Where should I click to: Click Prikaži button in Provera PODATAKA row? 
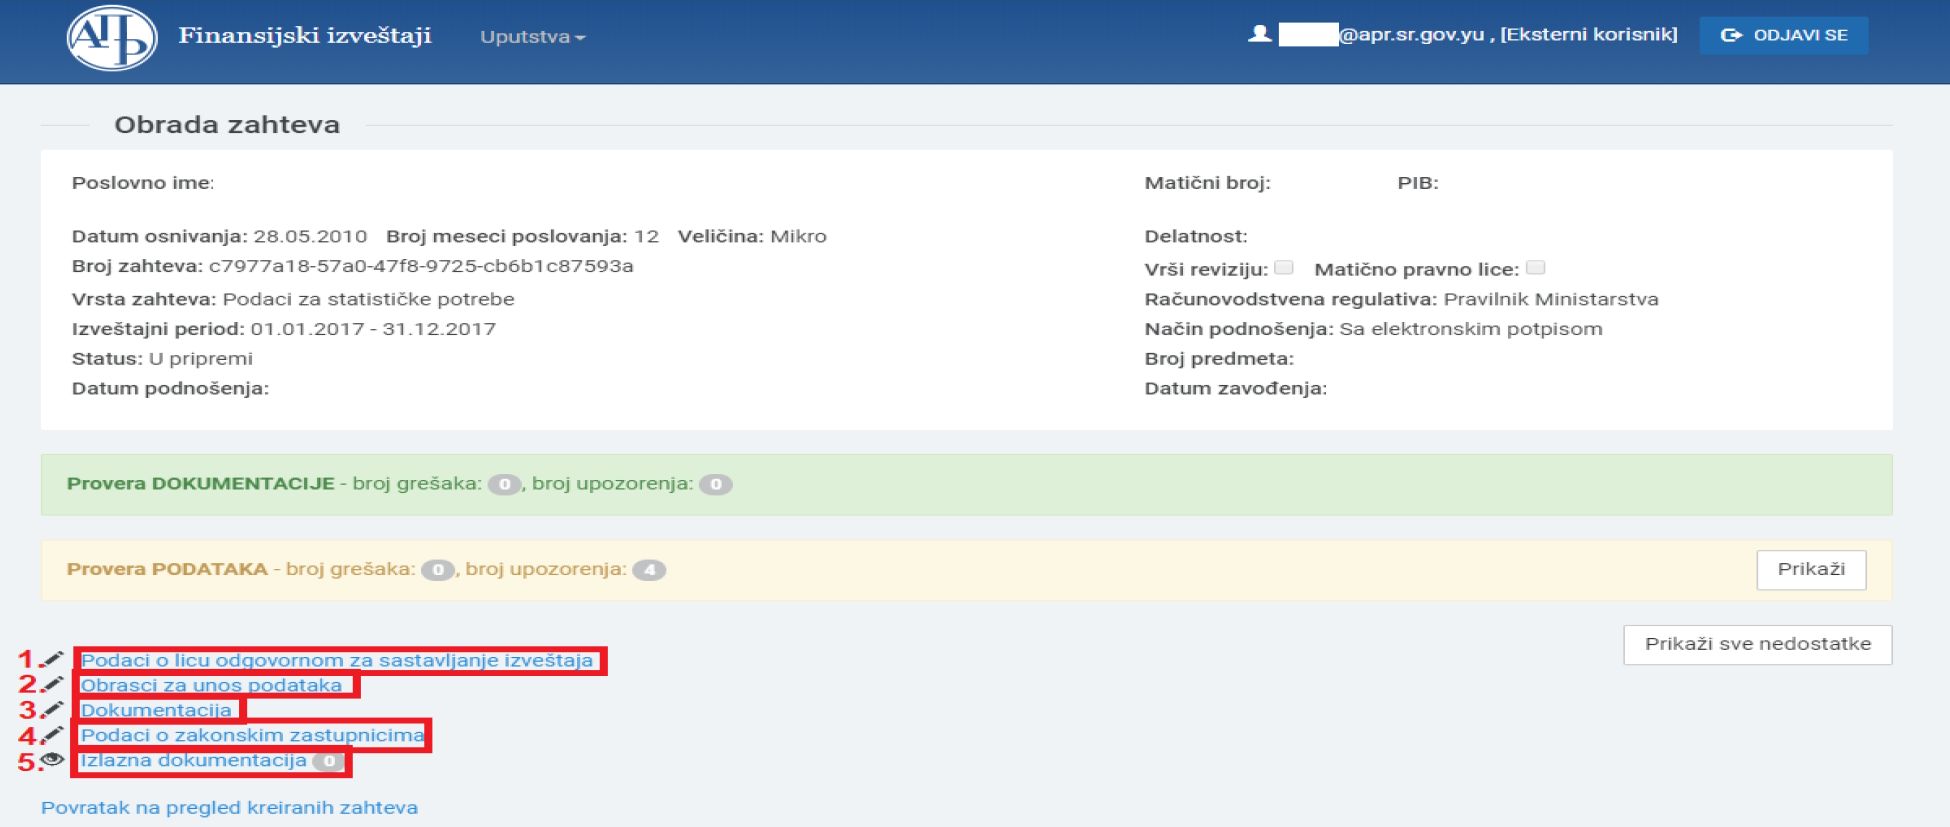pos(1810,570)
